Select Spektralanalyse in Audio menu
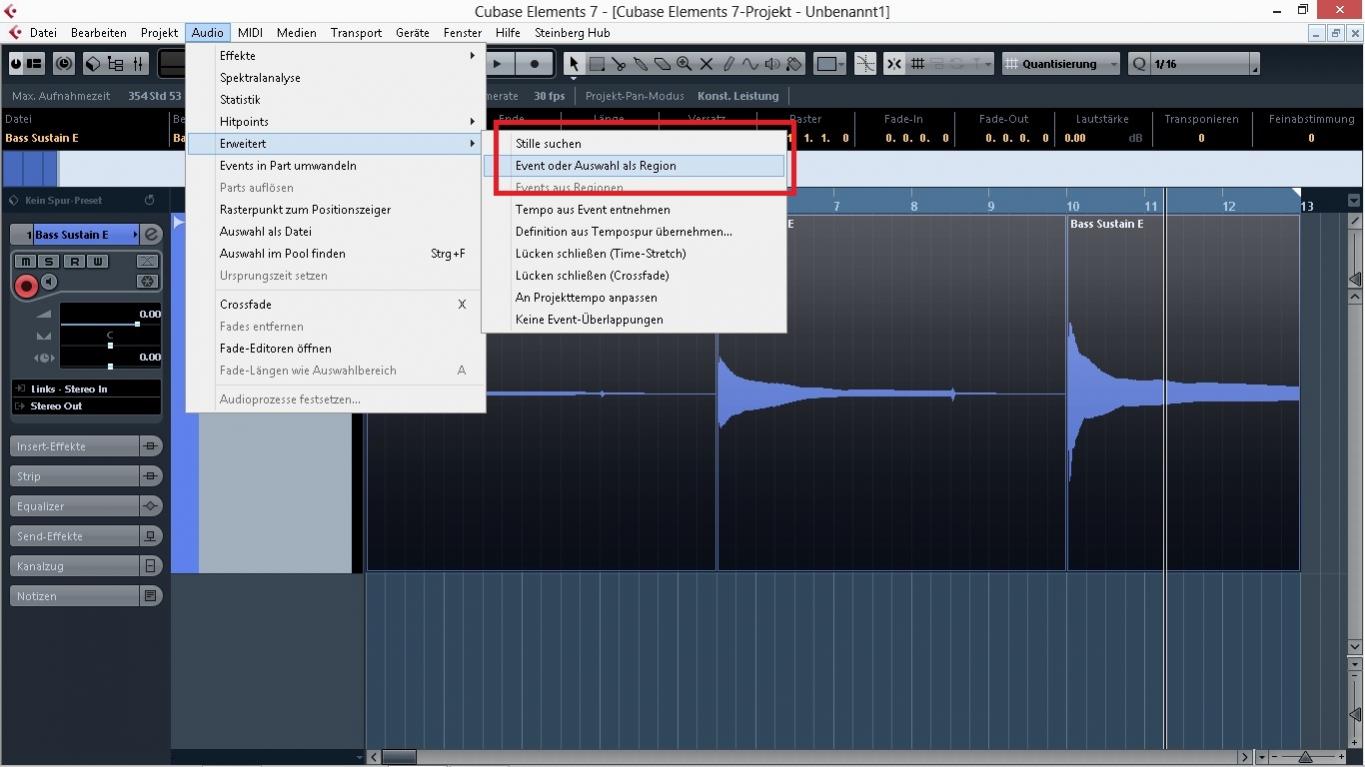 (337, 78)
